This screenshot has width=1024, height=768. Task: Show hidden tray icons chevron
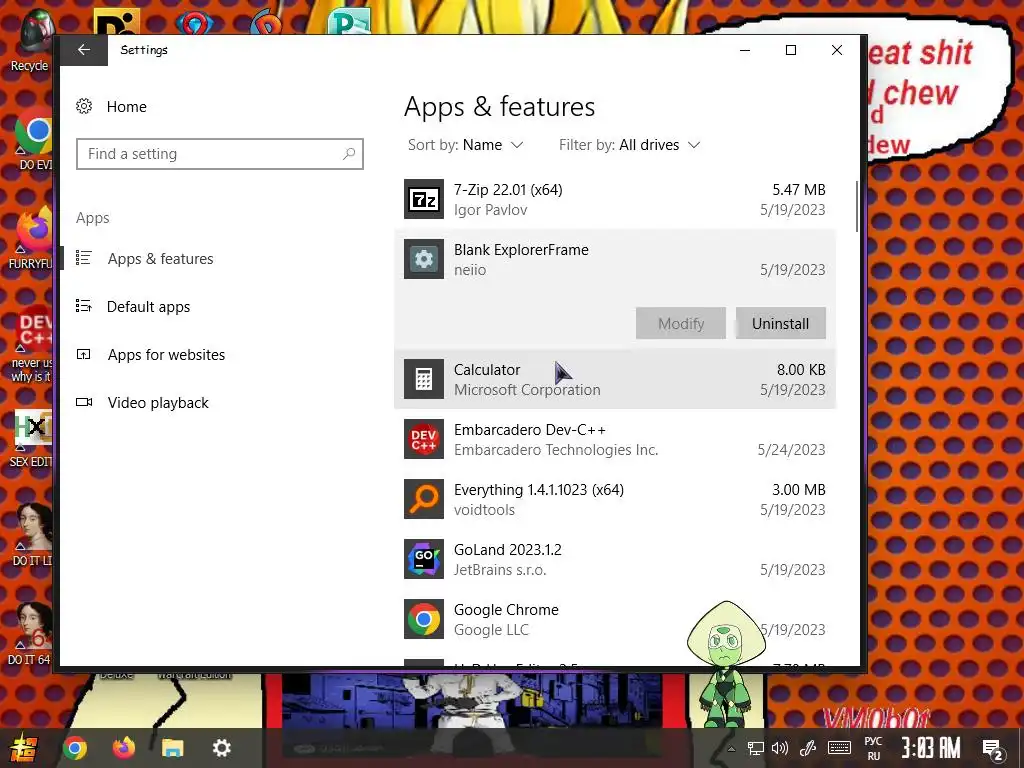[731, 749]
